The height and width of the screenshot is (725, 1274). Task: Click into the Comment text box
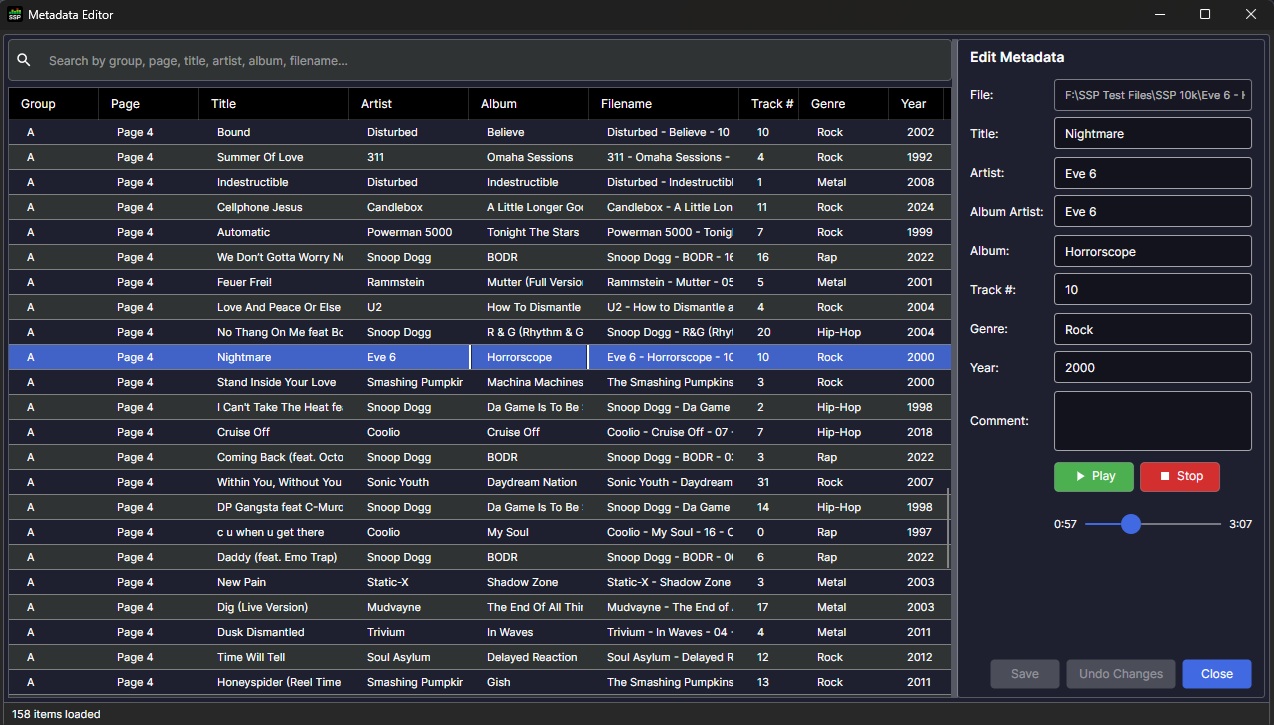[x=1153, y=421]
